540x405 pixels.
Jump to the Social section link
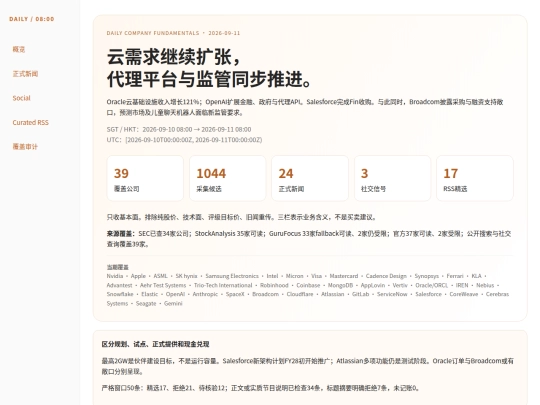[x=21, y=98]
